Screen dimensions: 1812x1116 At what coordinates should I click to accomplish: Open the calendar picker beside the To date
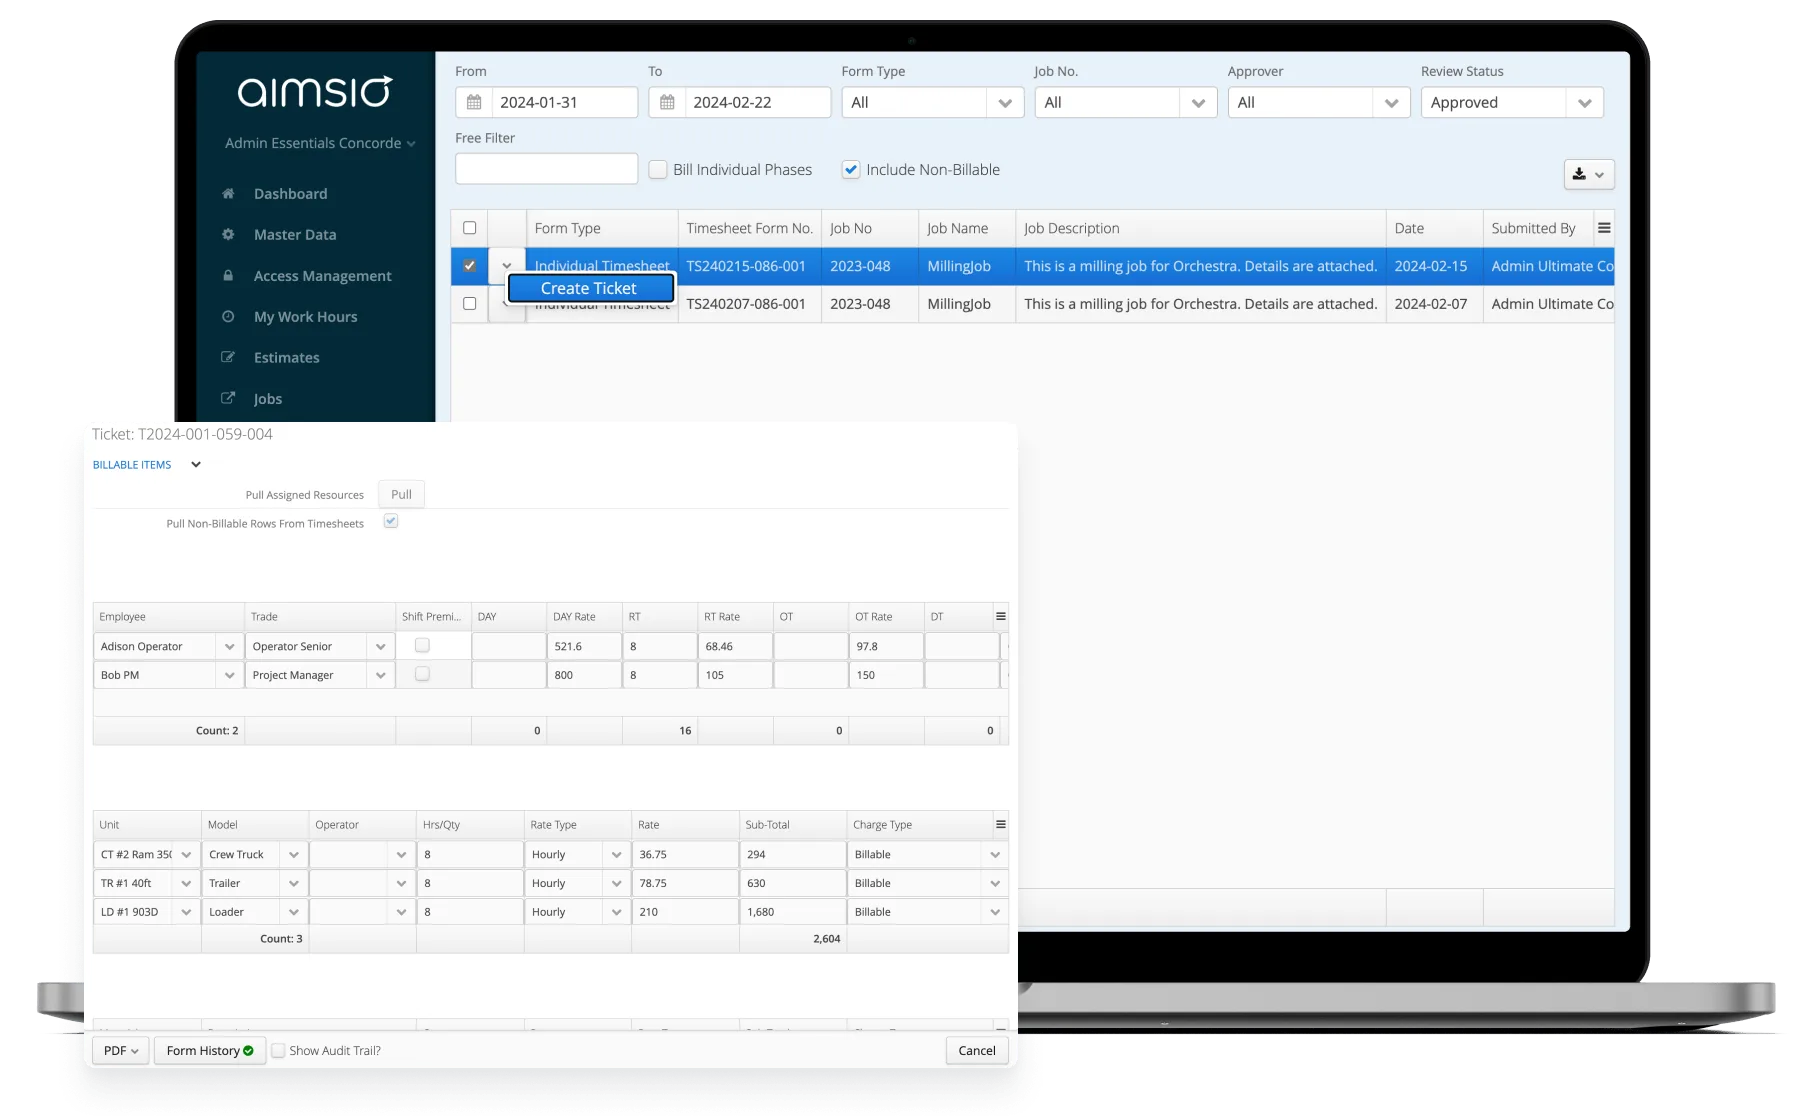pos(666,102)
